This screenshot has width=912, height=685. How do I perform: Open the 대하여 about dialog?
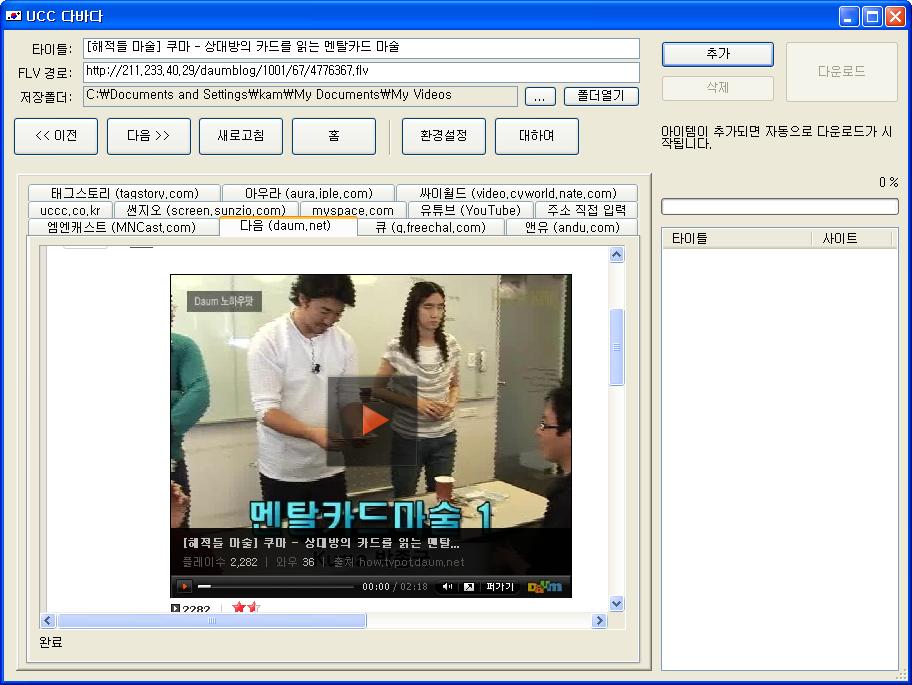point(537,136)
